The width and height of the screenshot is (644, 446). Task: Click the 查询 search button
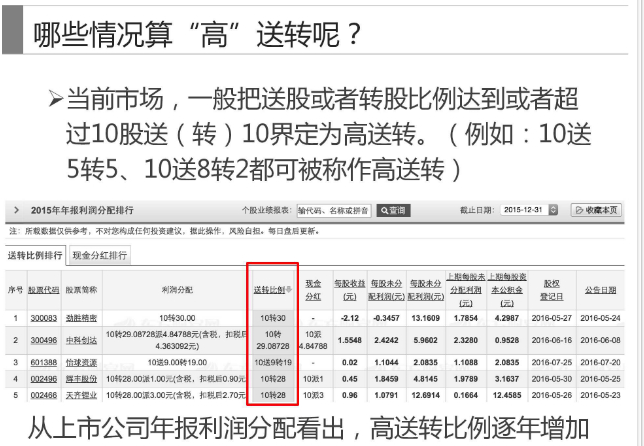click(x=393, y=211)
